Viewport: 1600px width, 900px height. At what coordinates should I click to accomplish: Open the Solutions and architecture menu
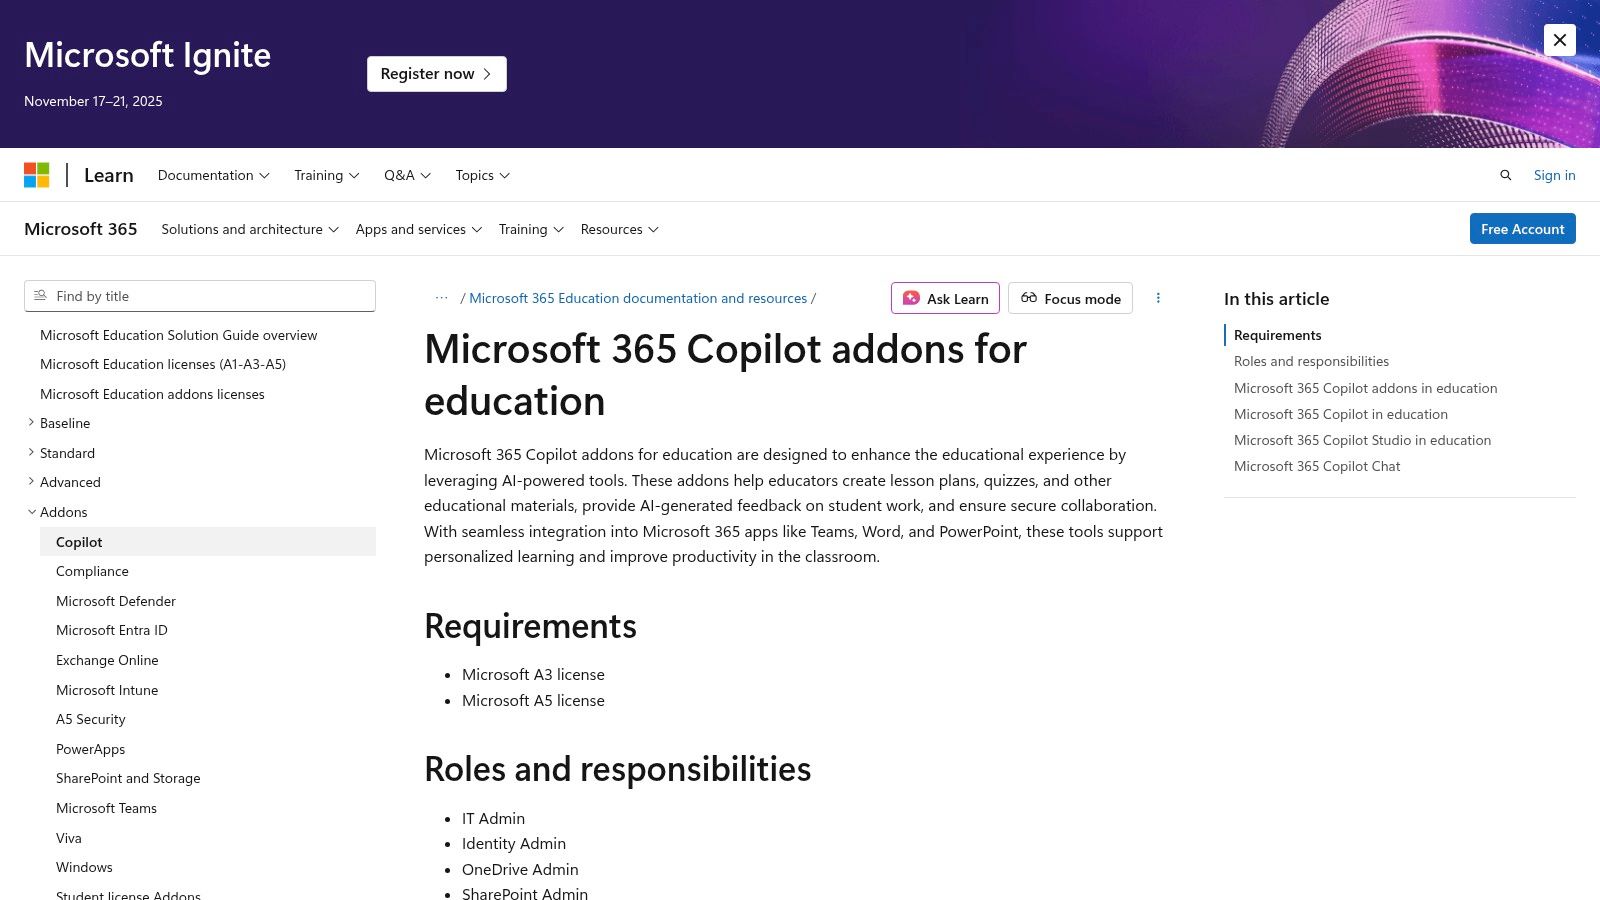pos(250,229)
